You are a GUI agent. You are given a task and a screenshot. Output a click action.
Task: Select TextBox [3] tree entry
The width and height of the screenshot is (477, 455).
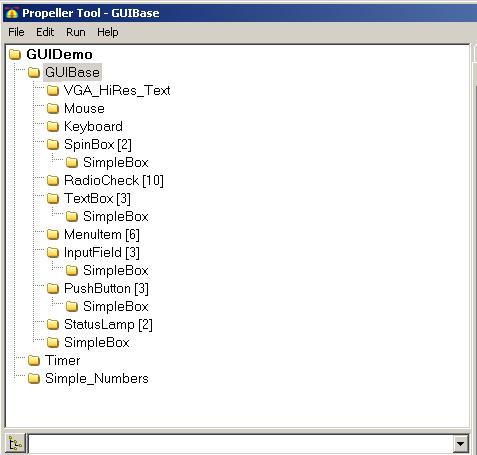[97, 198]
